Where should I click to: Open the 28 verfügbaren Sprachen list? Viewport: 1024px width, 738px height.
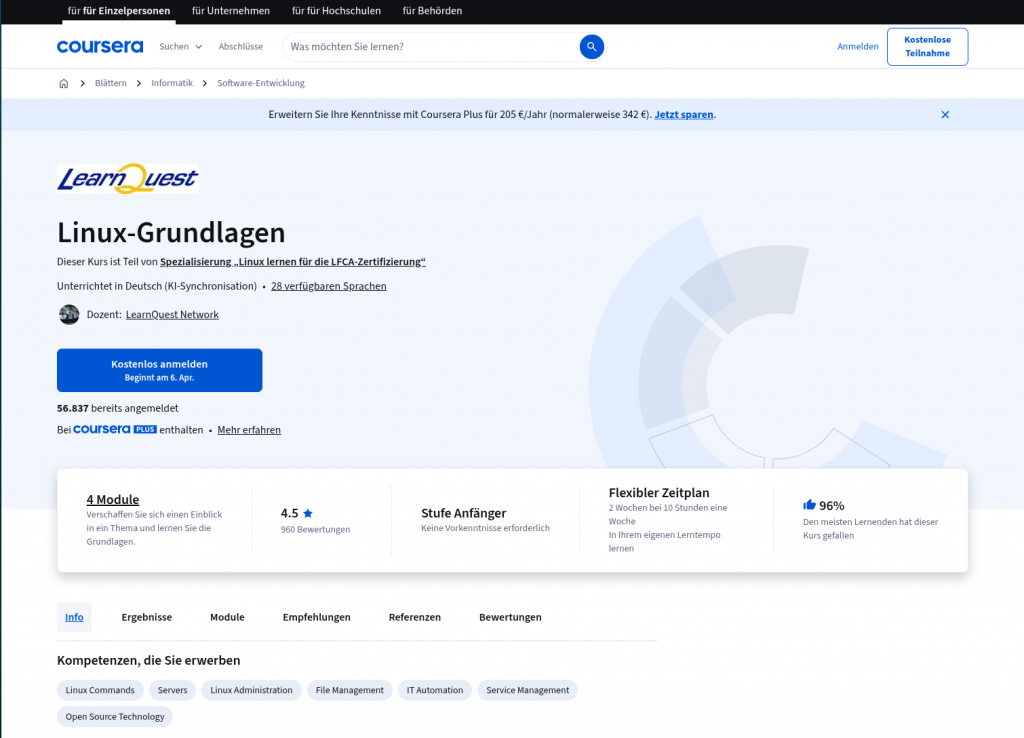(x=328, y=286)
